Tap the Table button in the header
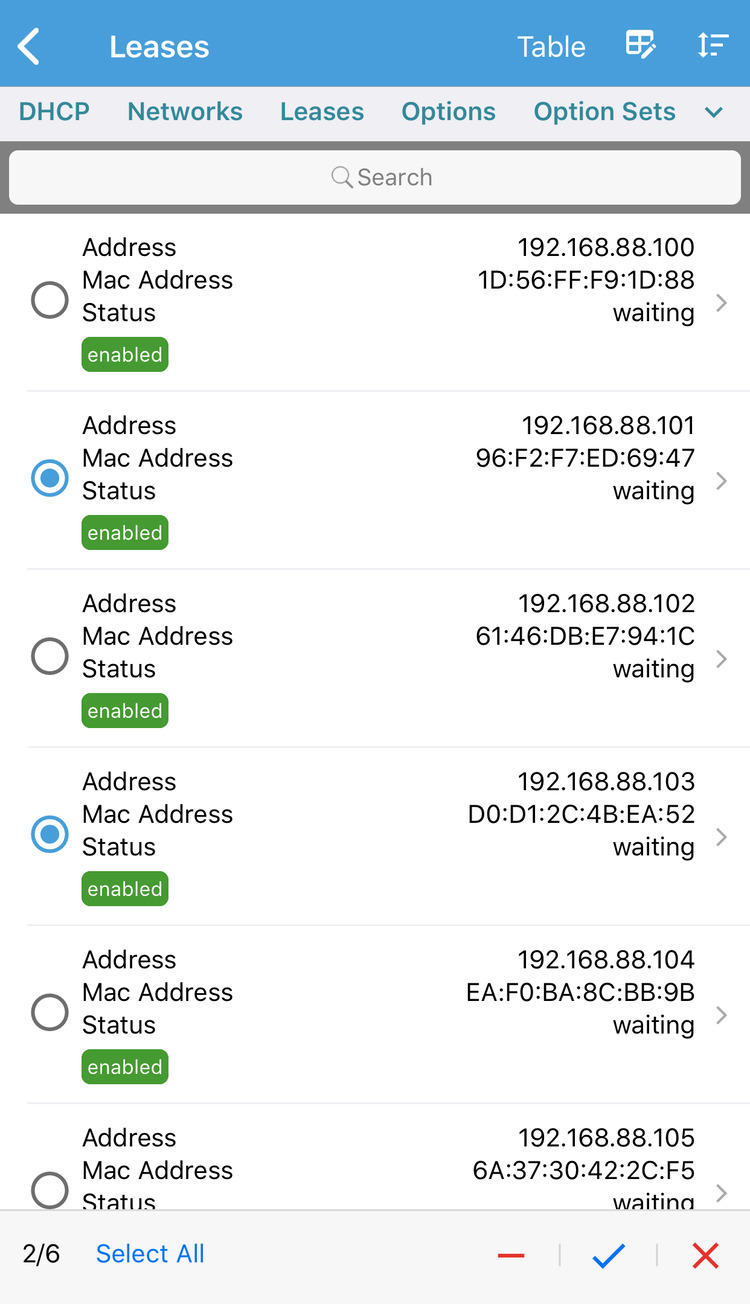The width and height of the screenshot is (750, 1304). coord(551,46)
